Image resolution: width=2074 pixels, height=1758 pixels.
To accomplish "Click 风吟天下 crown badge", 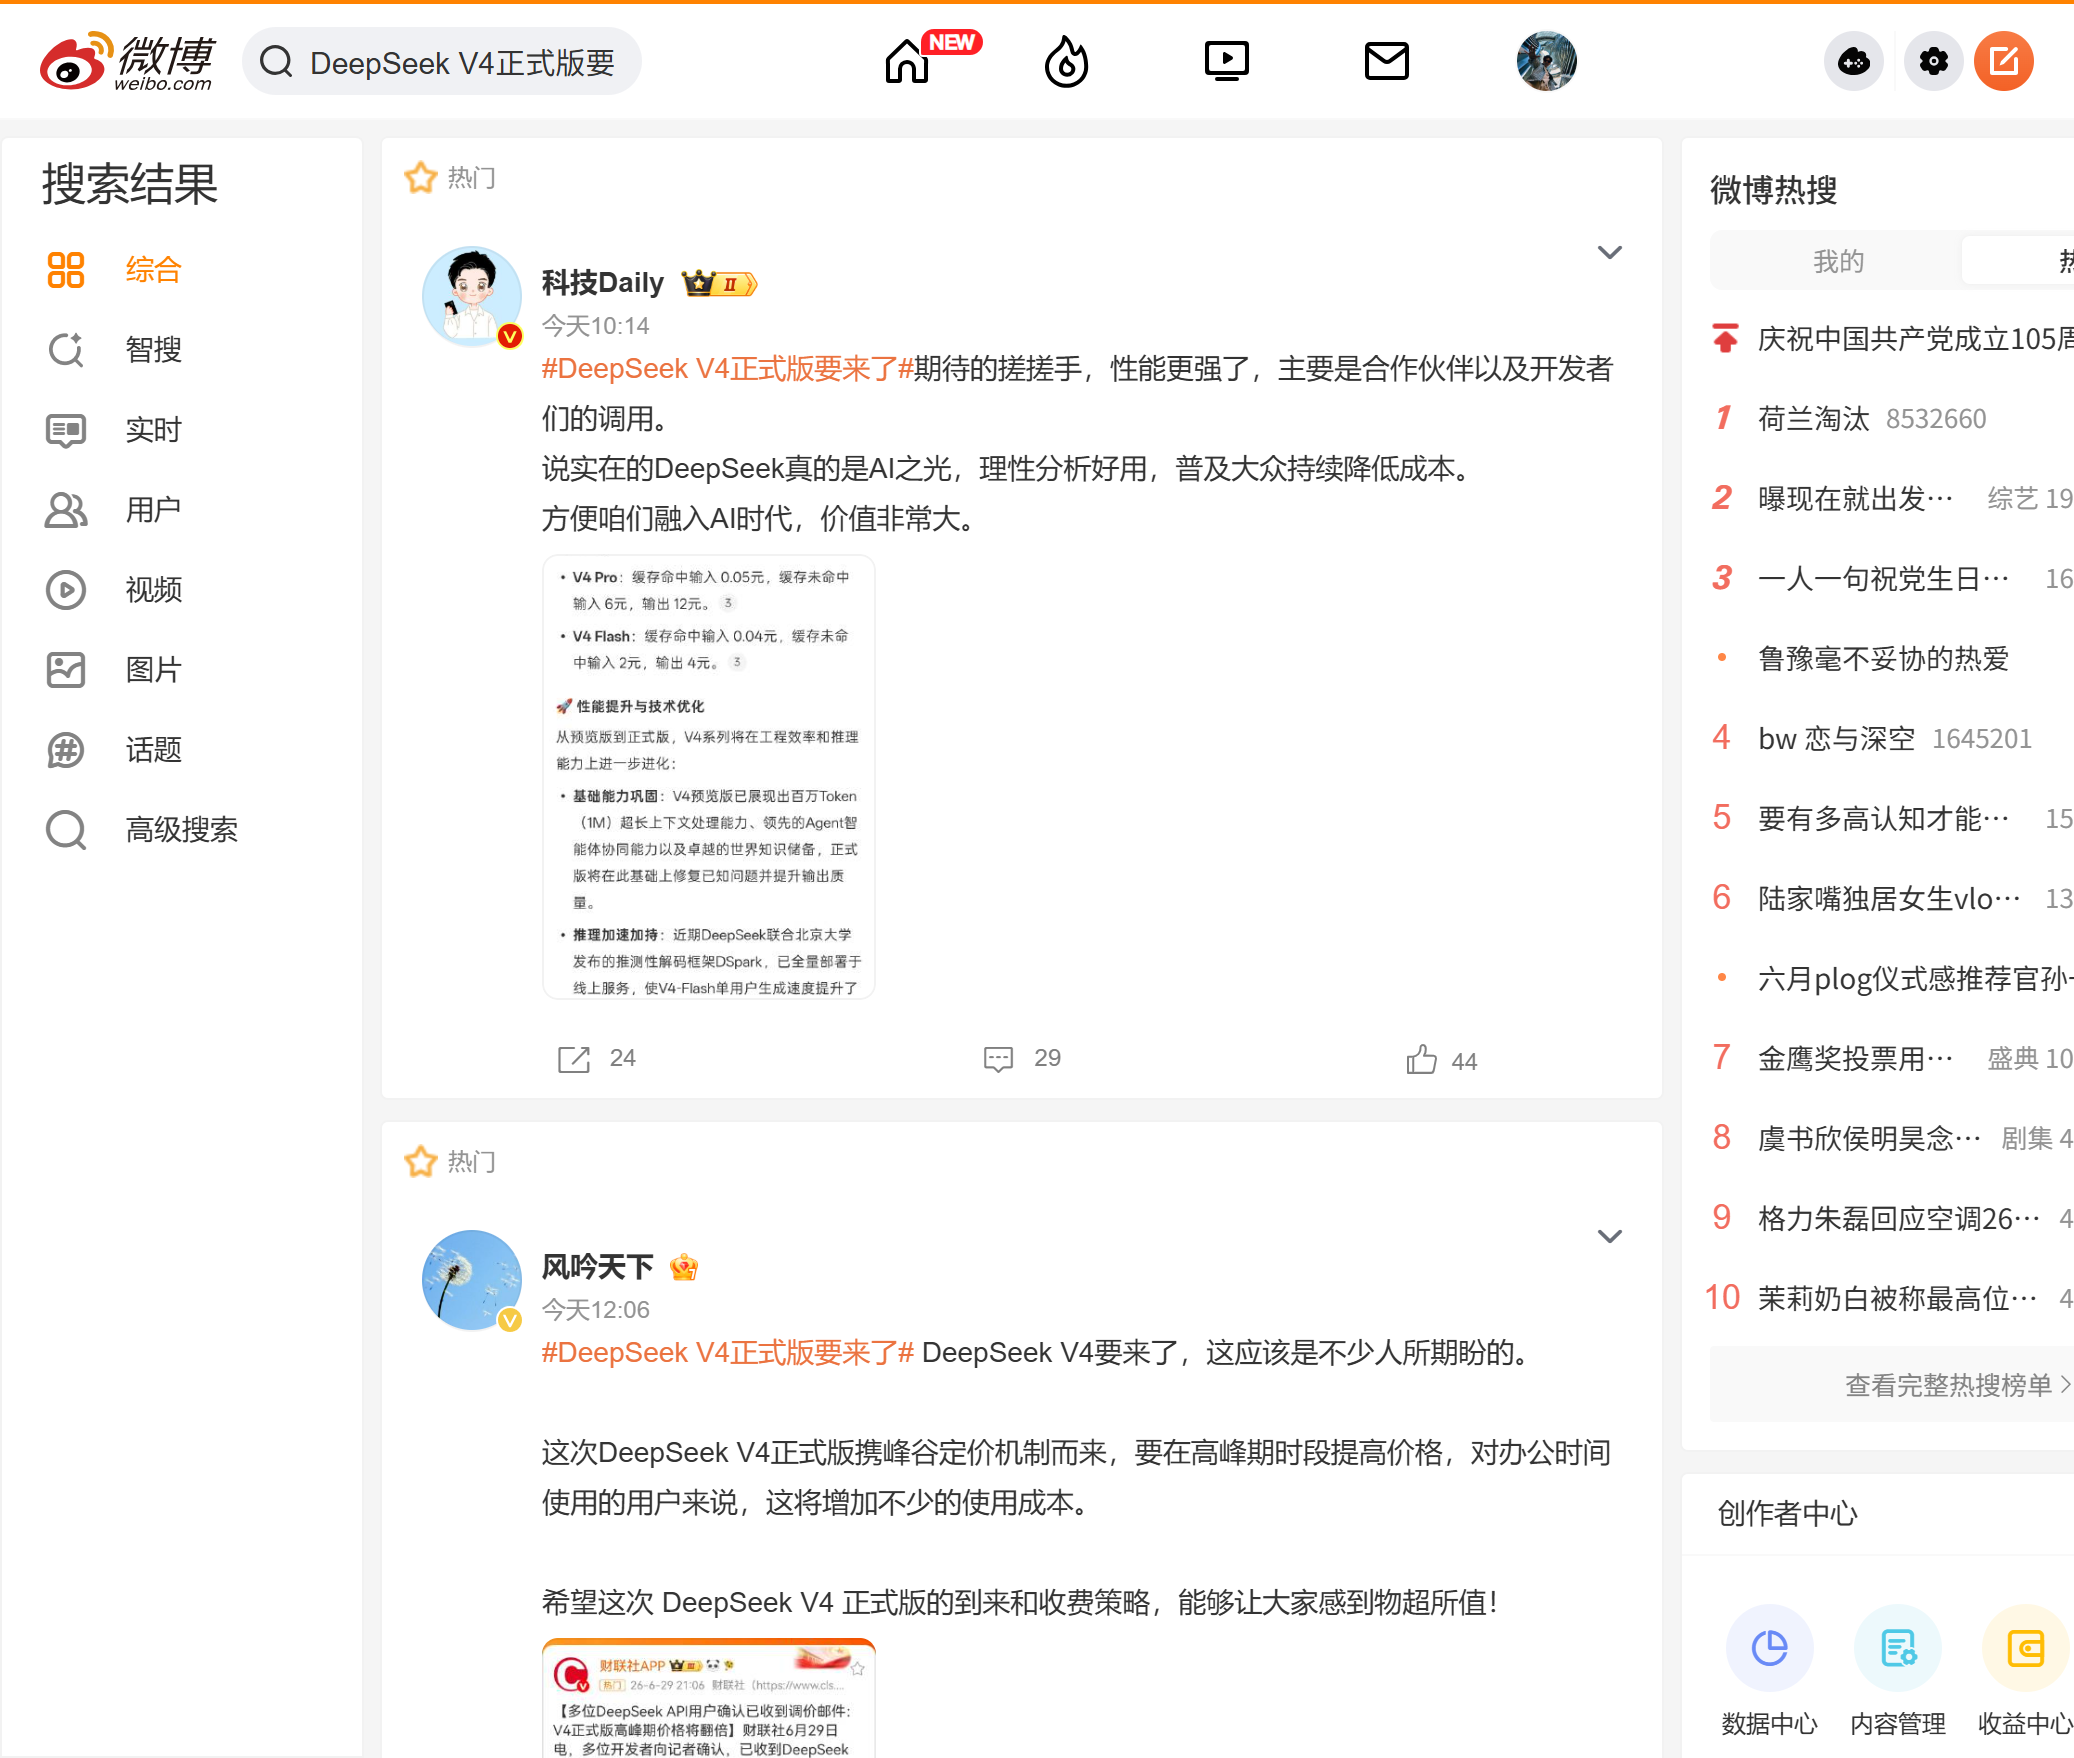I will [684, 1267].
